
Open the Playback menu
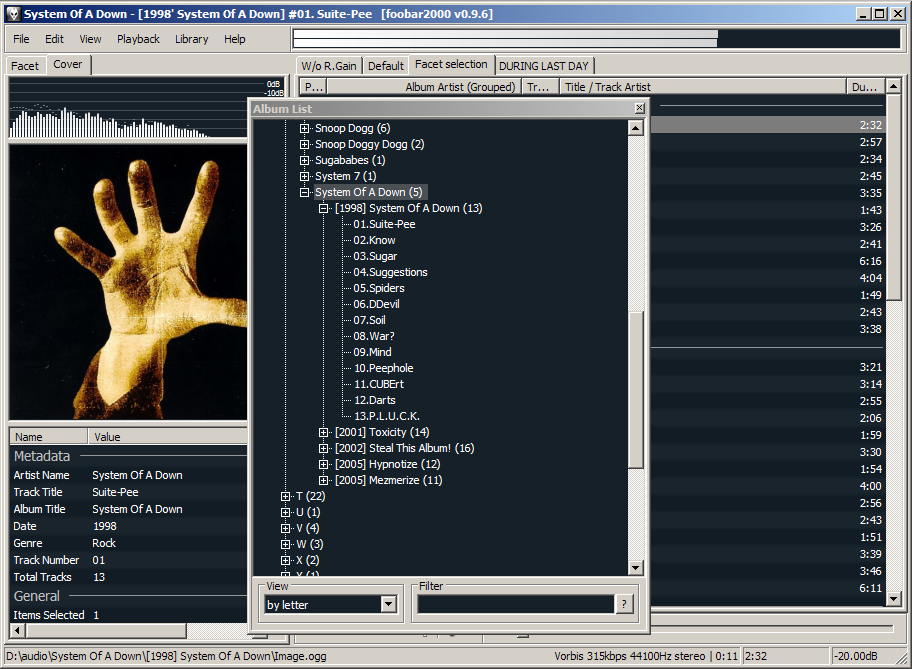138,39
